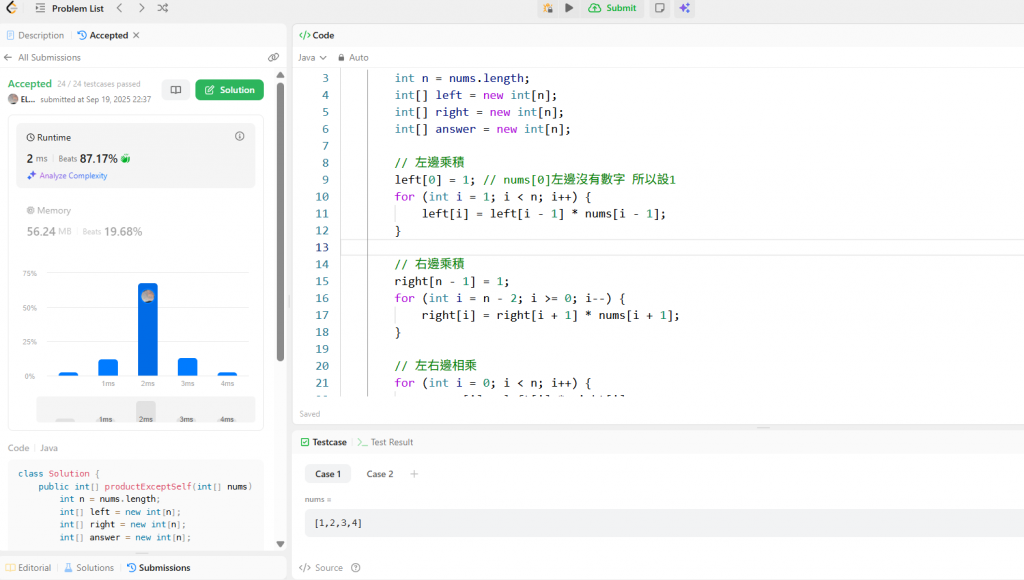This screenshot has height=580, width=1024.
Task: Click the Beats 87.17% runtime badge icon
Action: click(125, 158)
